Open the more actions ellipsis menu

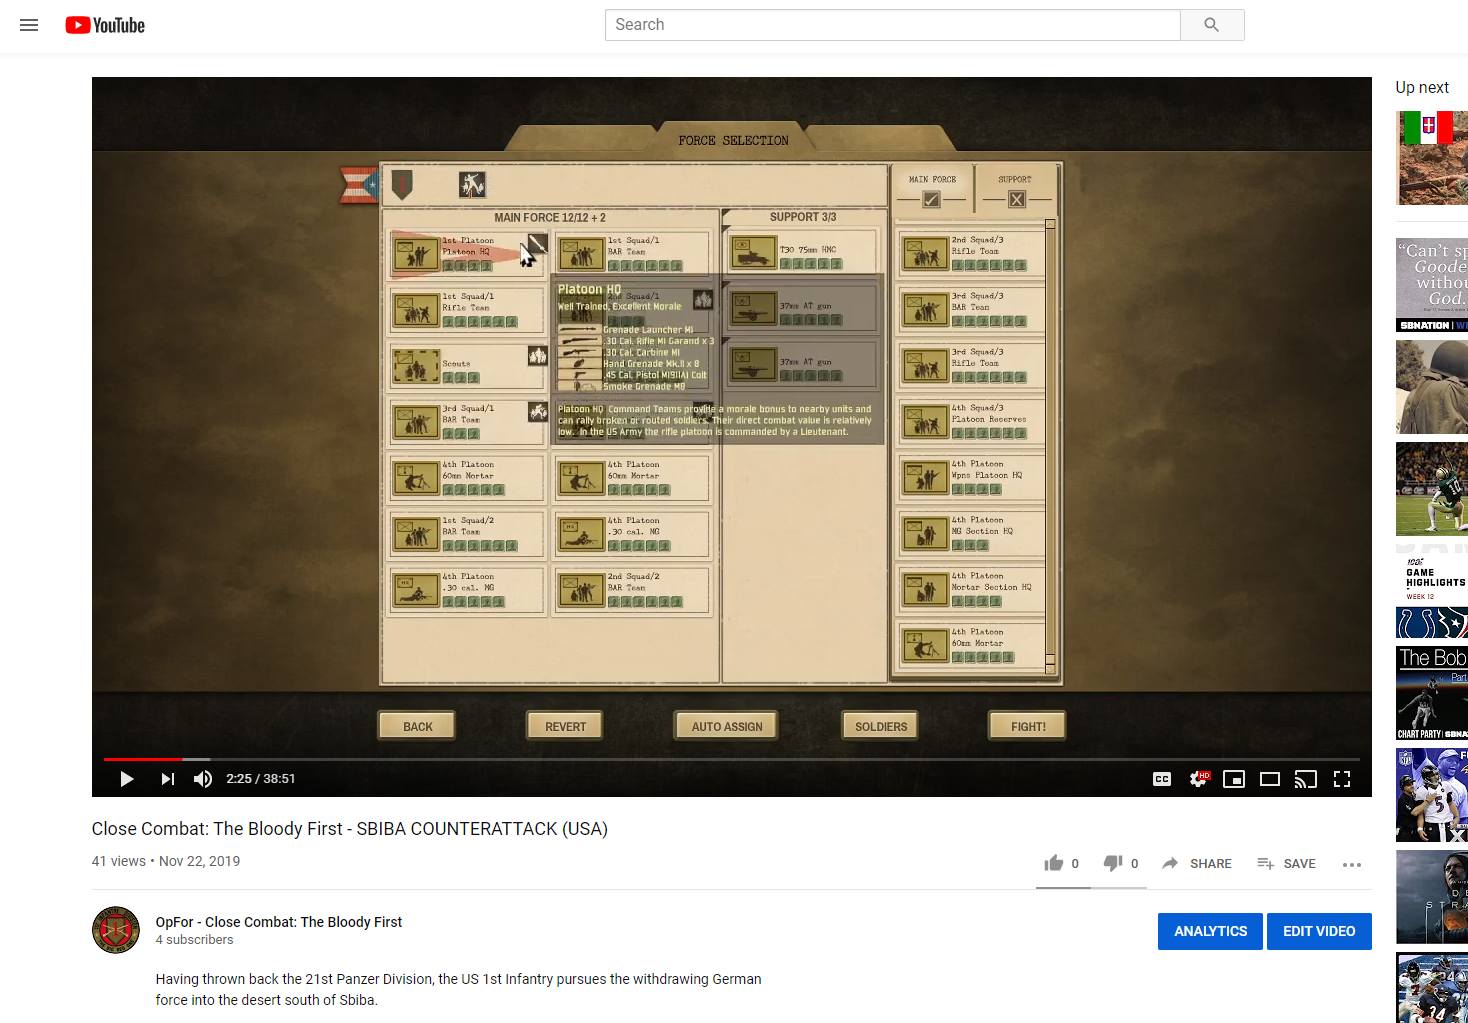(1352, 864)
